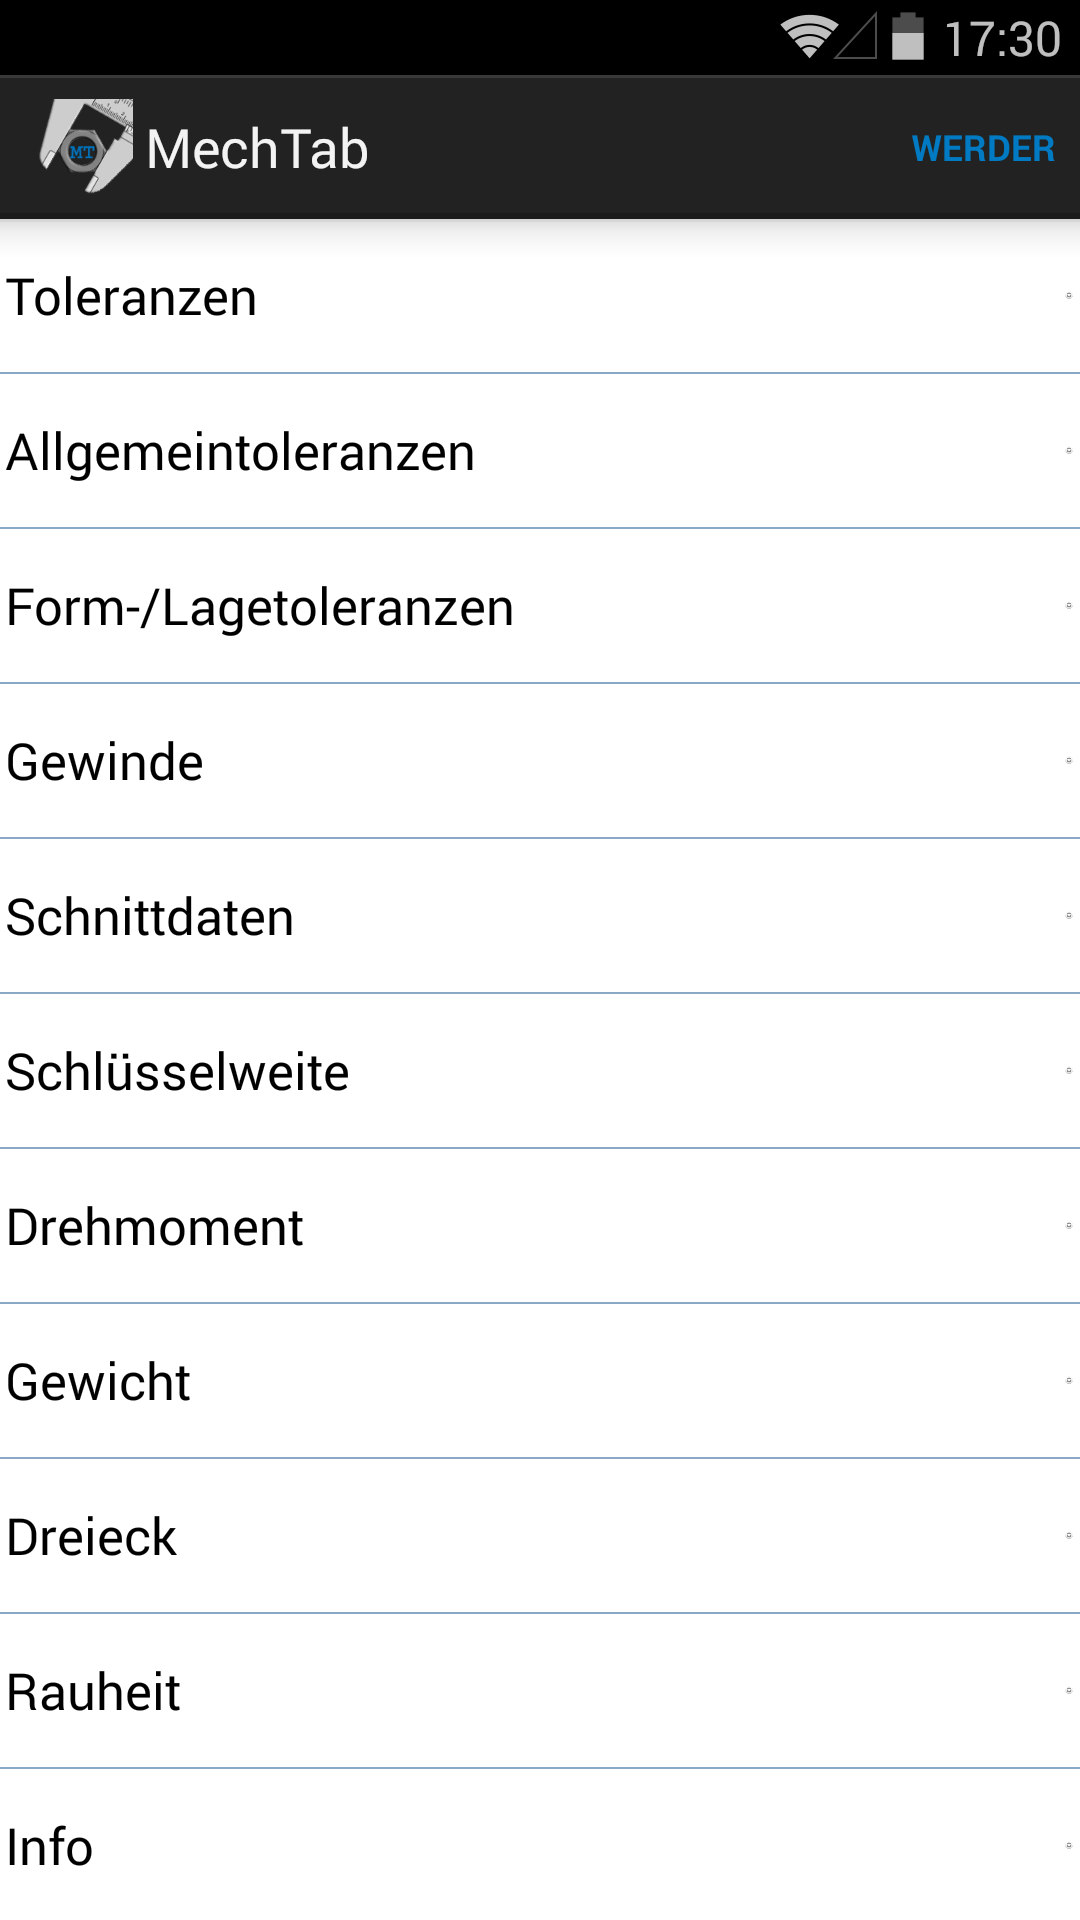Tap the 17:30 clock in status bar

pos(1002,40)
